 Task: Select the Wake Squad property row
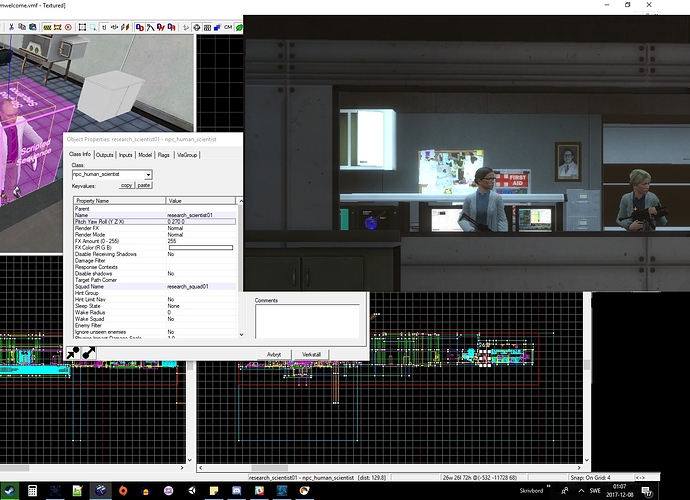pyautogui.click(x=155, y=319)
